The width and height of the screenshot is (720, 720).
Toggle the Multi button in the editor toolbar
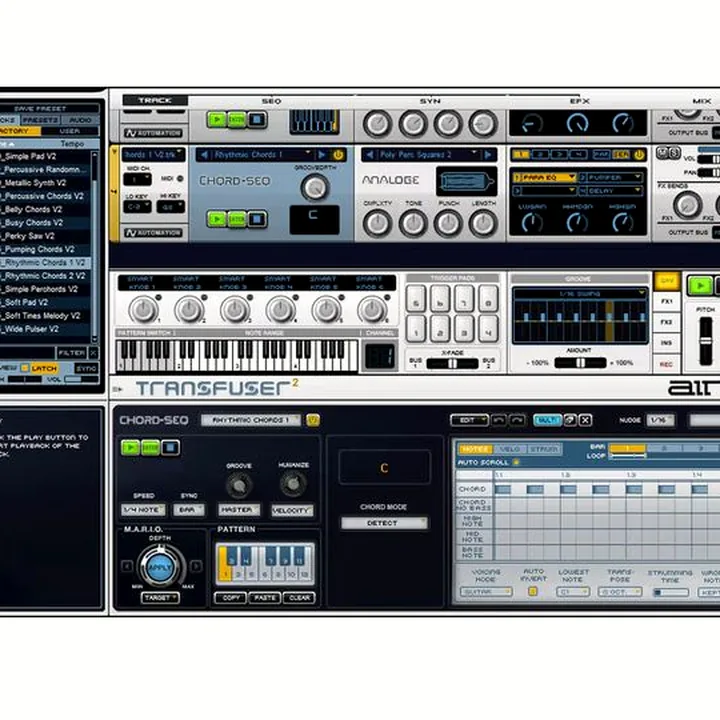click(547, 420)
